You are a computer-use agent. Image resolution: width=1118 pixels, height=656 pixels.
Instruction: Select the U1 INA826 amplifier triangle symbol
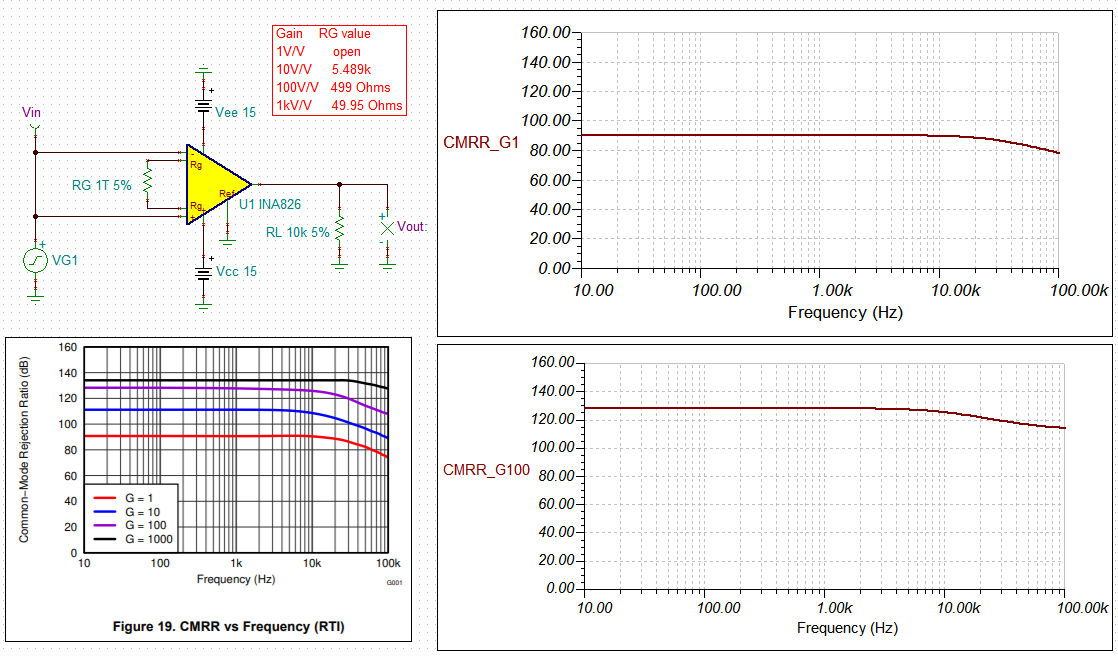(x=217, y=184)
